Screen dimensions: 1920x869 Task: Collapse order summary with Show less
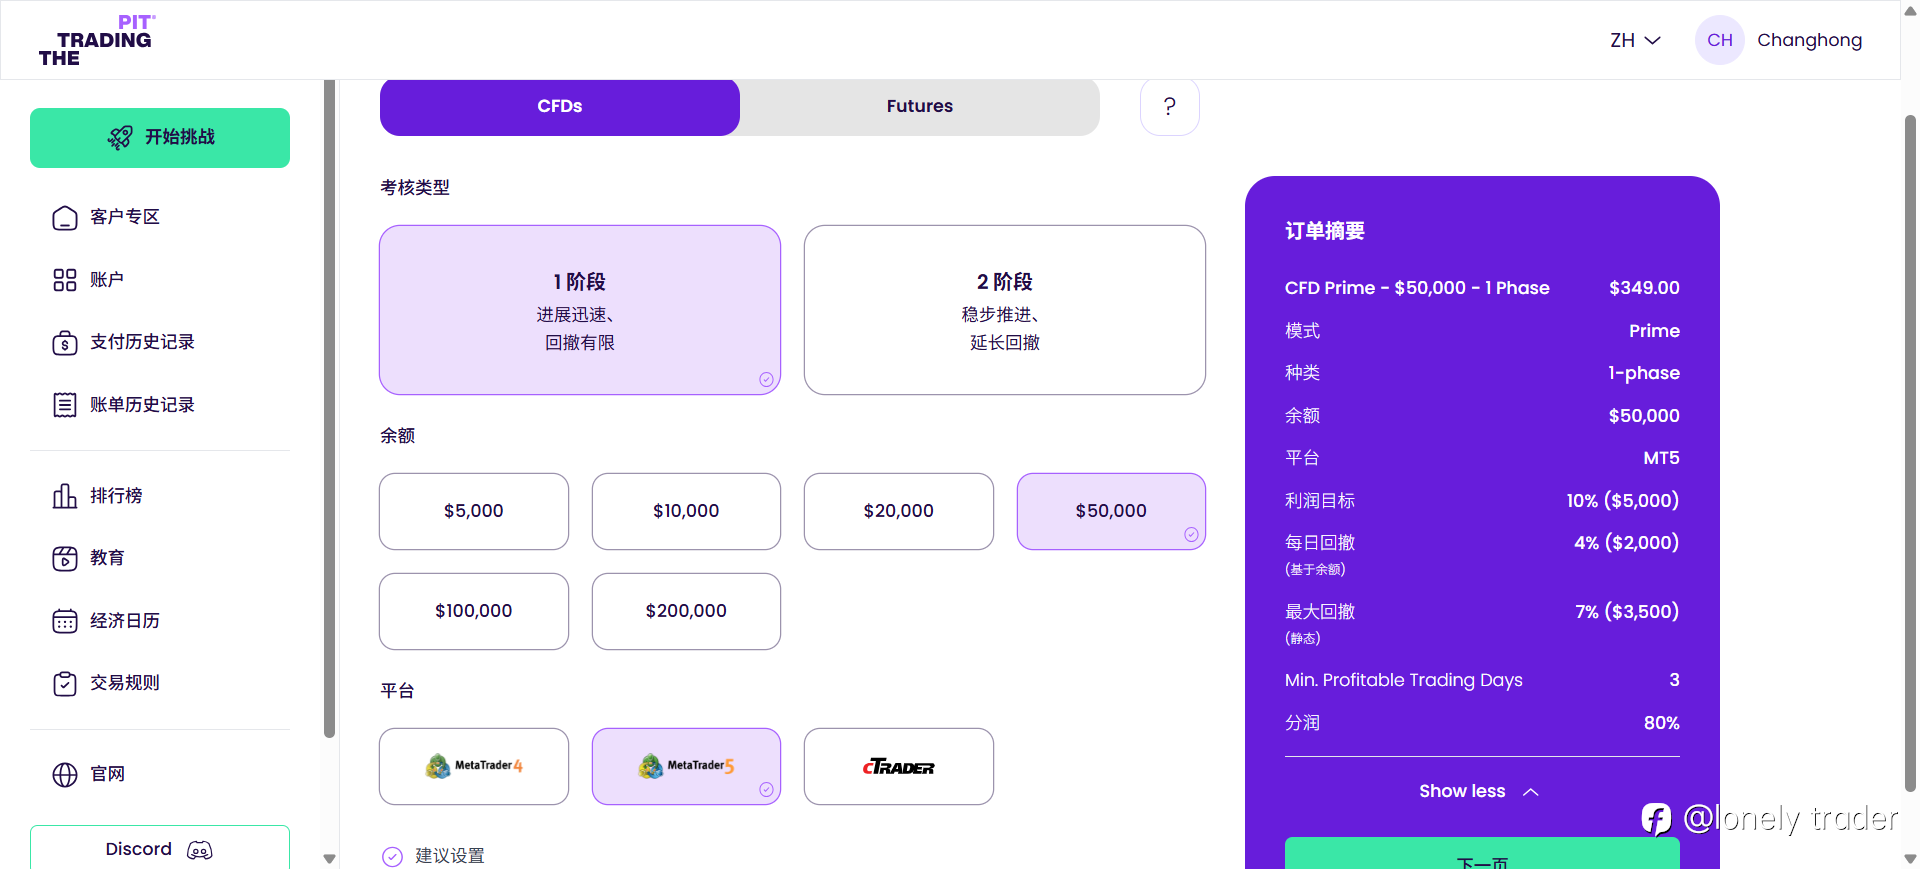1479,791
